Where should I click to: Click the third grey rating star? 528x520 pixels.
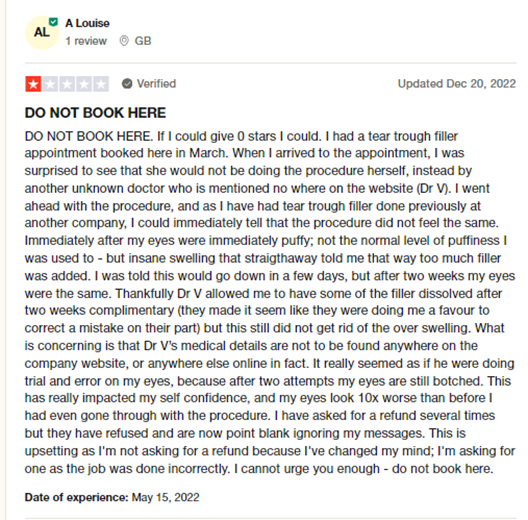67,84
